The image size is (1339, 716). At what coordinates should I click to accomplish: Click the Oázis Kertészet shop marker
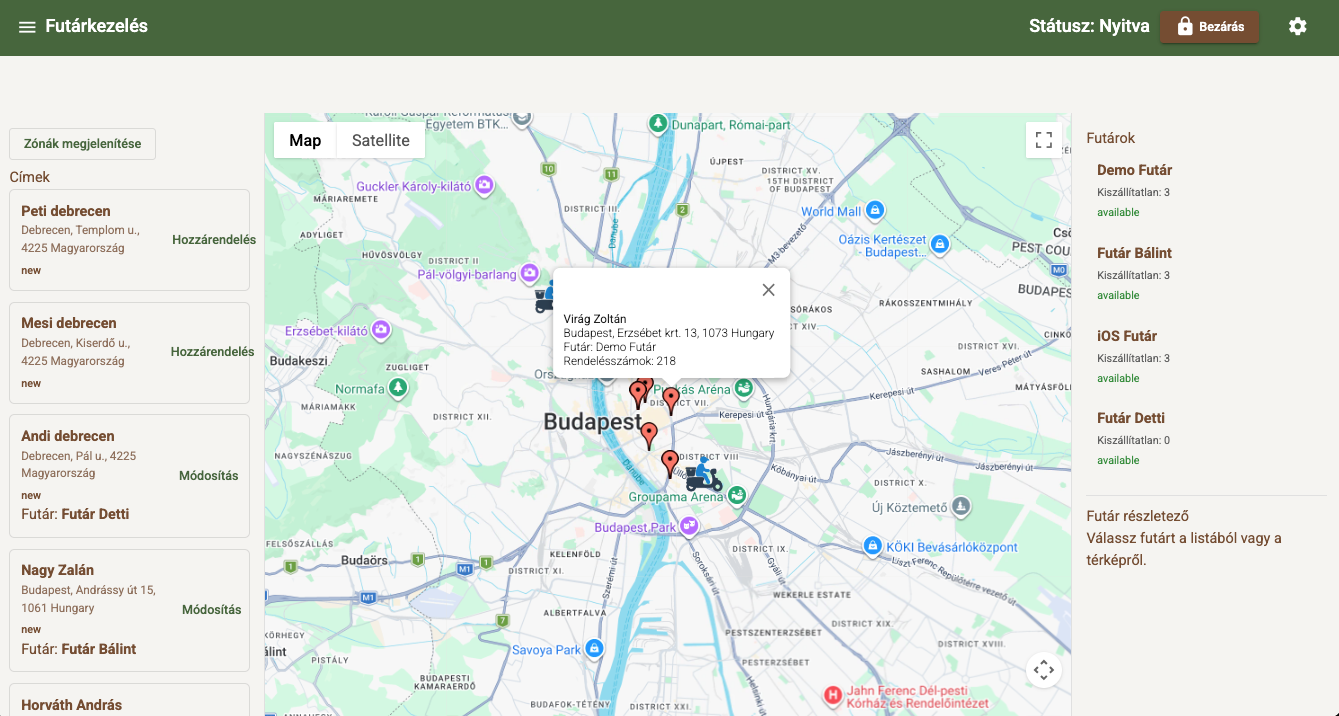(x=939, y=244)
